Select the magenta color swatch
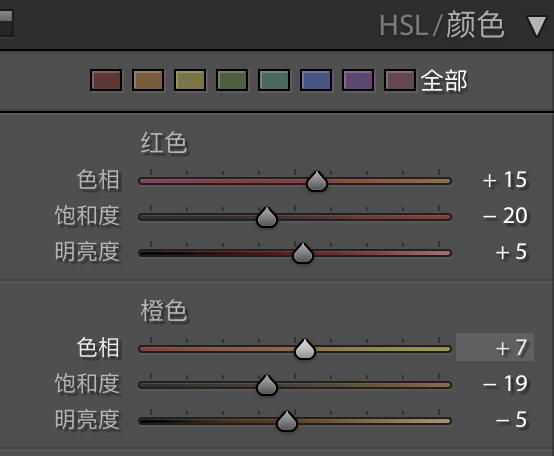The height and width of the screenshot is (456, 554). pos(400,80)
